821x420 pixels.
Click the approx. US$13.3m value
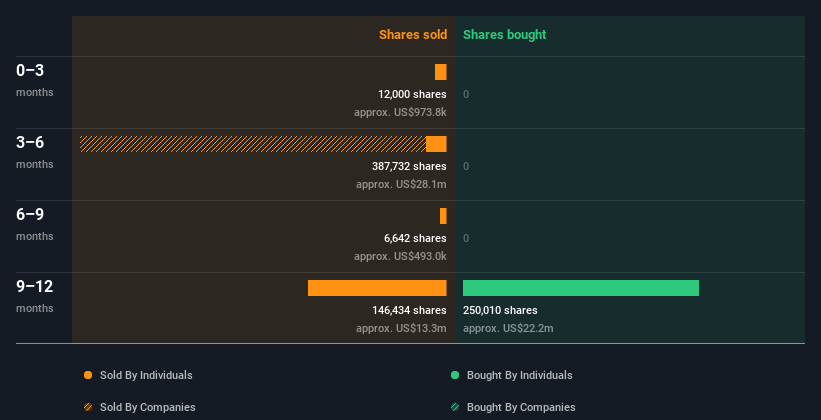pyautogui.click(x=401, y=328)
